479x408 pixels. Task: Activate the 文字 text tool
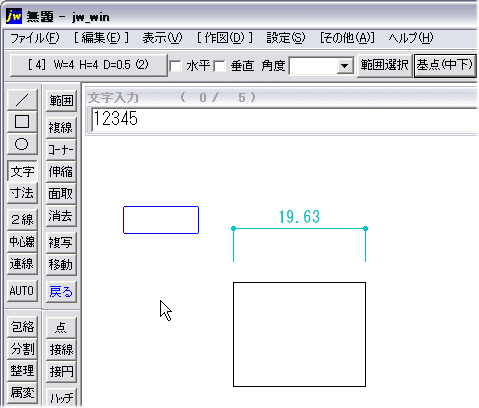point(22,171)
